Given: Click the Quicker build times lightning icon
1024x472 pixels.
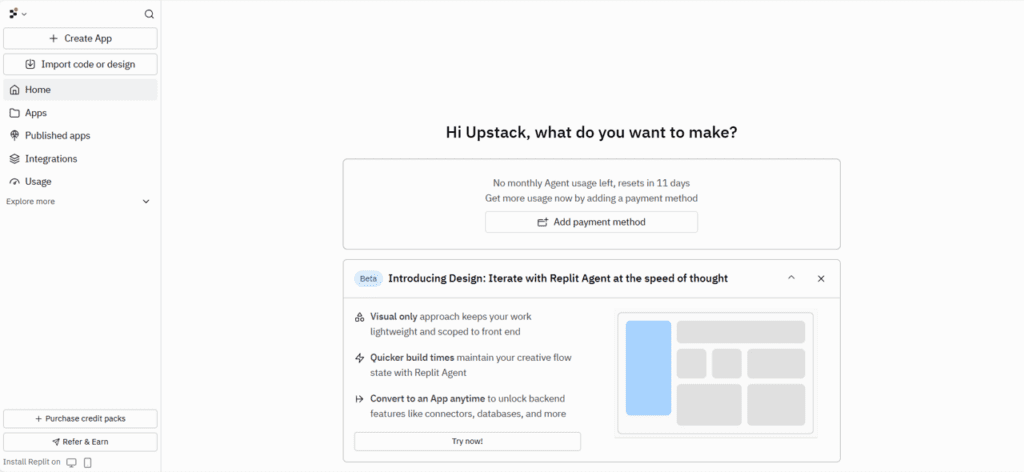Looking at the screenshot, I should click(359, 358).
